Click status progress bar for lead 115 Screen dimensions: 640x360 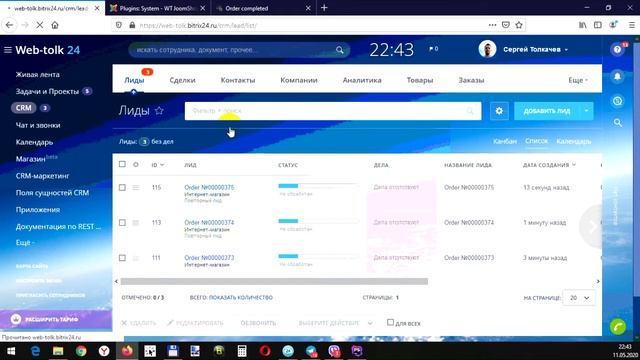click(x=318, y=186)
